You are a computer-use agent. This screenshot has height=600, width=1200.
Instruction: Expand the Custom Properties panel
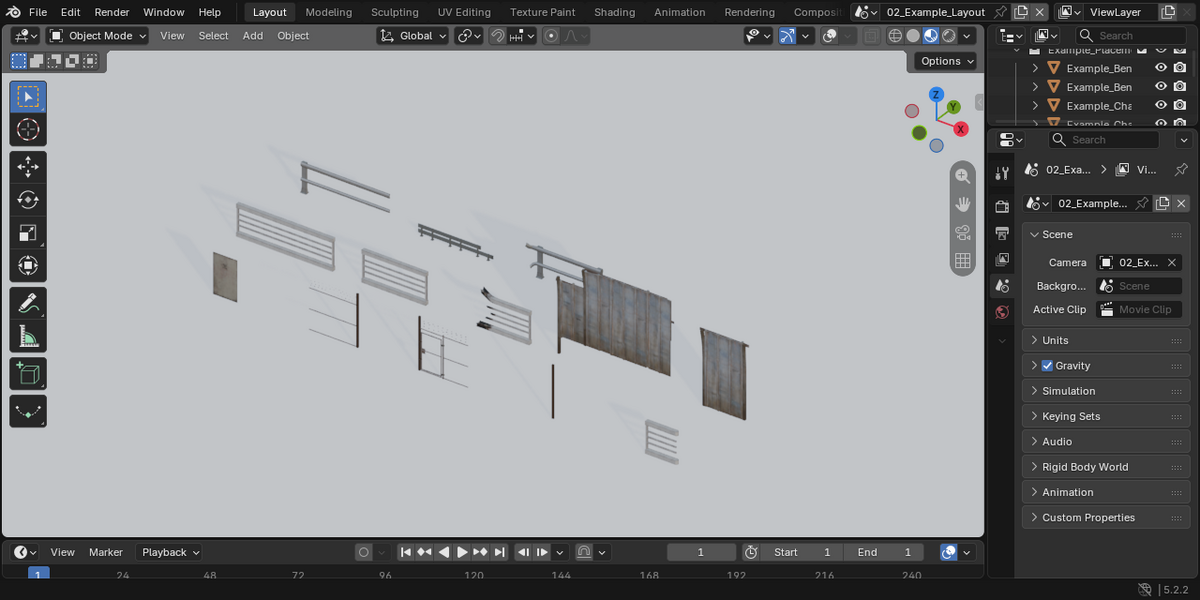pos(1106,518)
